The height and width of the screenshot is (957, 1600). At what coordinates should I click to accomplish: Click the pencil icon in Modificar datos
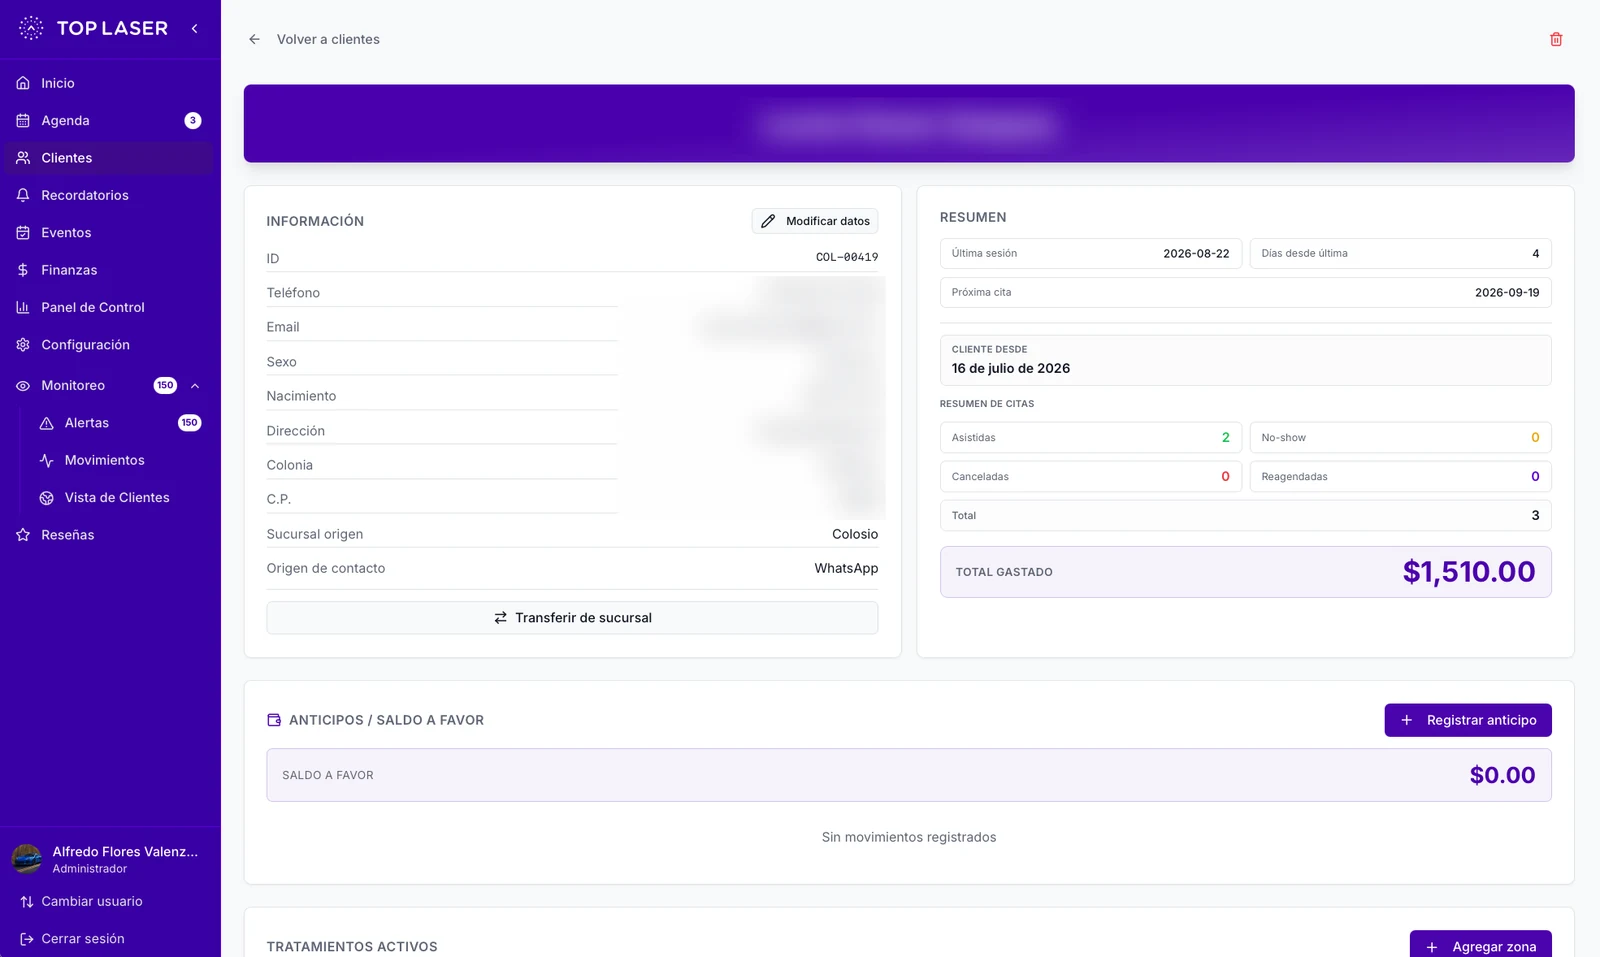pos(768,221)
